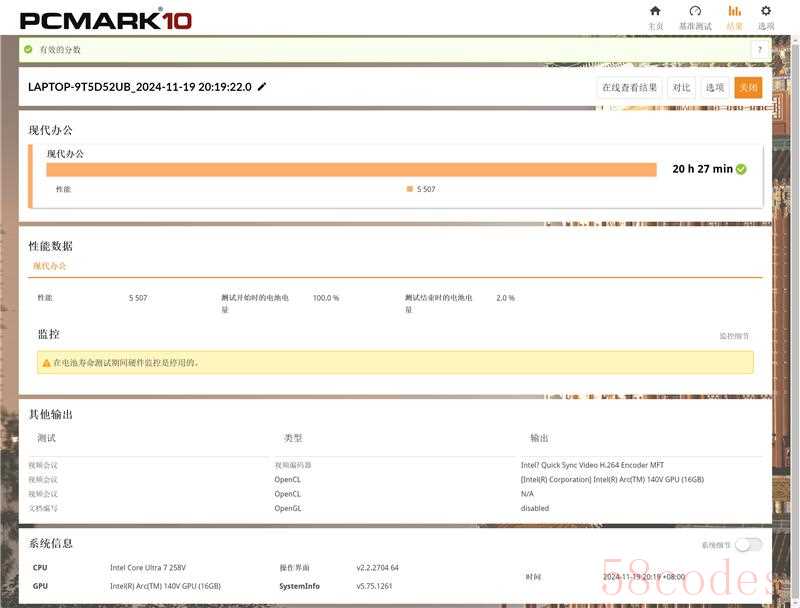Click the yellow warning triangle icon

tap(46, 362)
